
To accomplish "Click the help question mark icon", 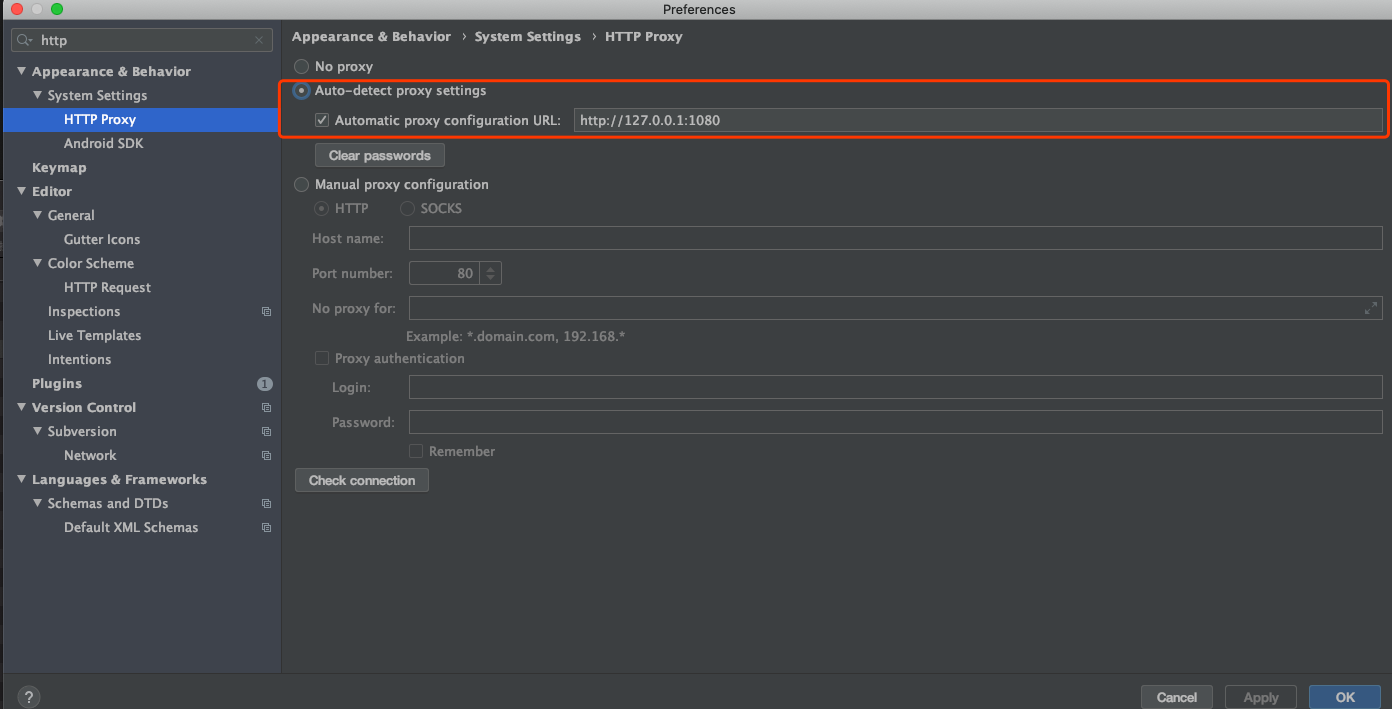I will [x=28, y=696].
